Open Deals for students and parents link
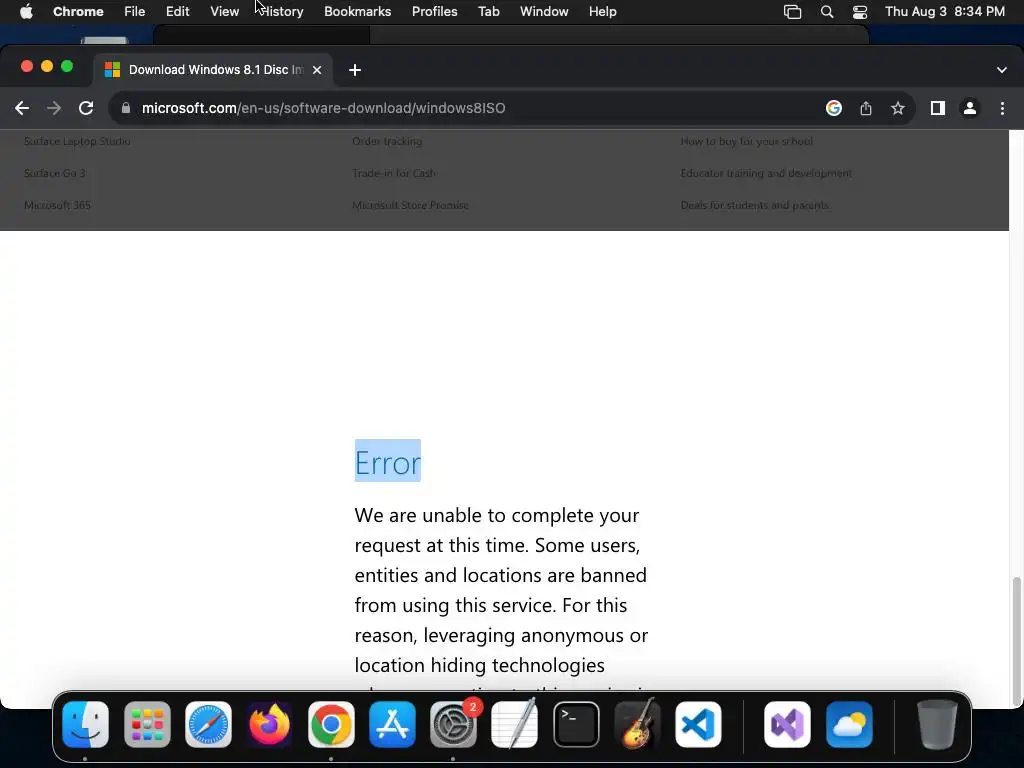The width and height of the screenshot is (1024, 768). point(755,205)
